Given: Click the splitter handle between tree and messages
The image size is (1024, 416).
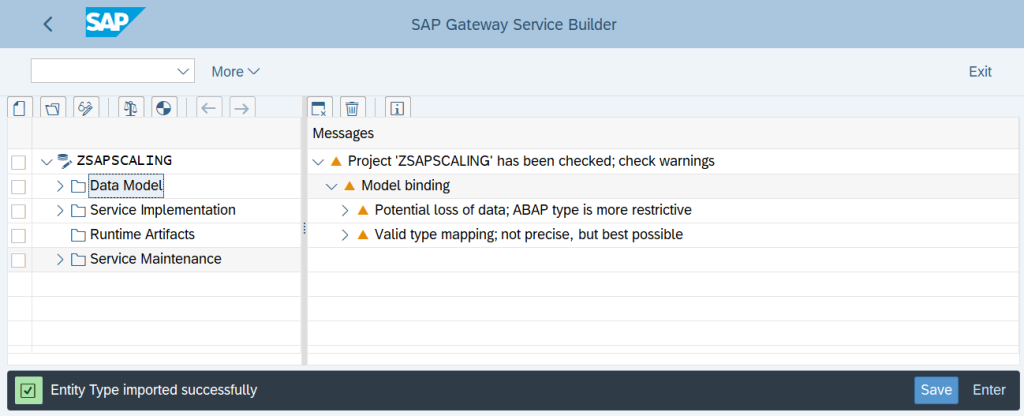Looking at the screenshot, I should tap(304, 229).
